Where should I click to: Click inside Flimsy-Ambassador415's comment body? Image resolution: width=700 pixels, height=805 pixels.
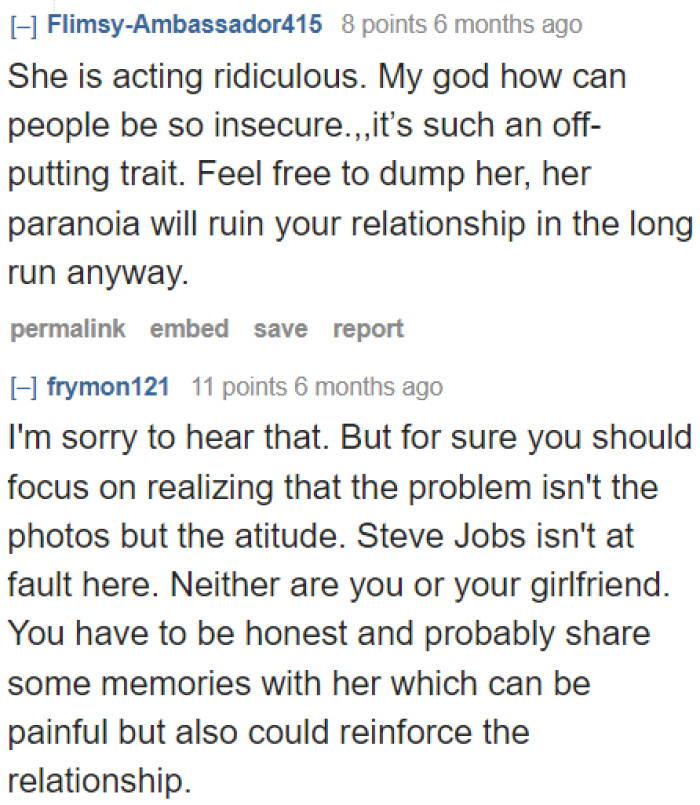pyautogui.click(x=300, y=173)
